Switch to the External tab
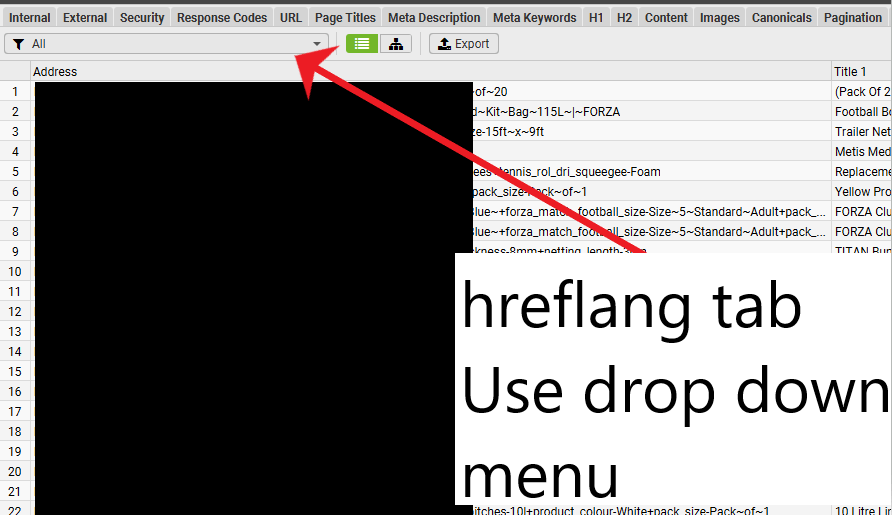 point(85,18)
